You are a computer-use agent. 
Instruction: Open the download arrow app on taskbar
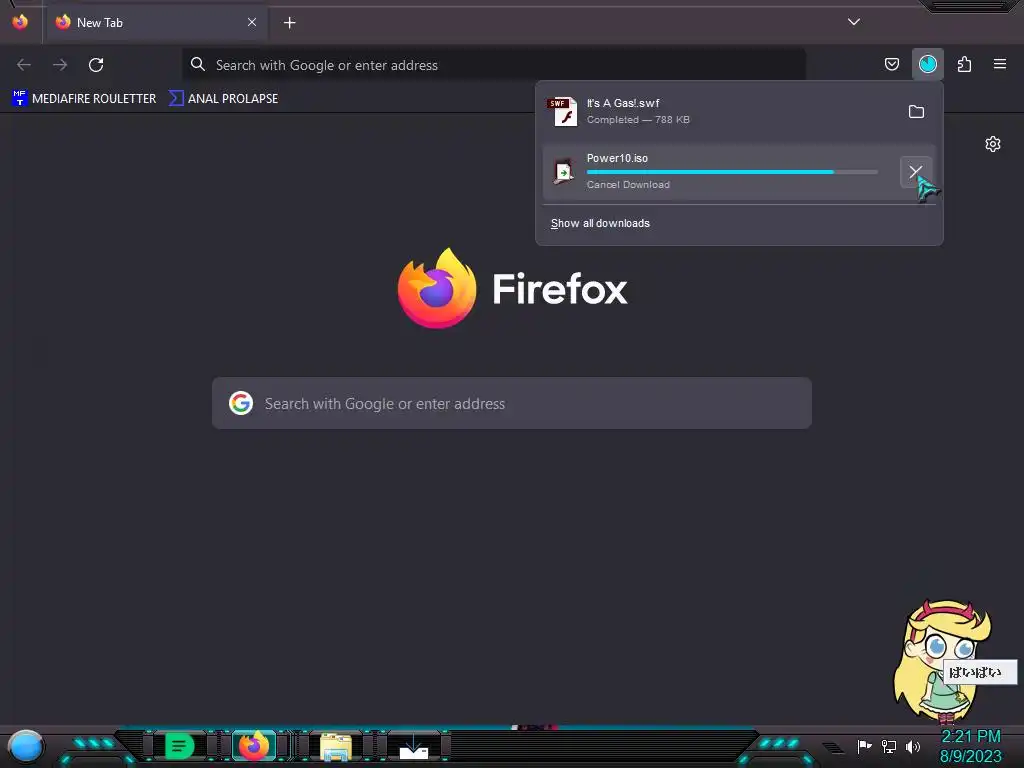[413, 746]
